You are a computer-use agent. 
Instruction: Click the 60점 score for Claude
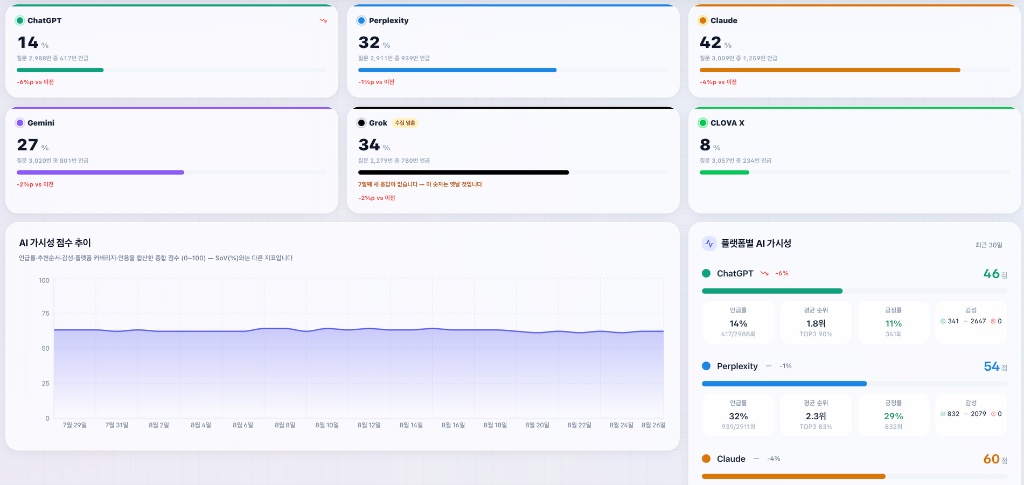coord(995,460)
